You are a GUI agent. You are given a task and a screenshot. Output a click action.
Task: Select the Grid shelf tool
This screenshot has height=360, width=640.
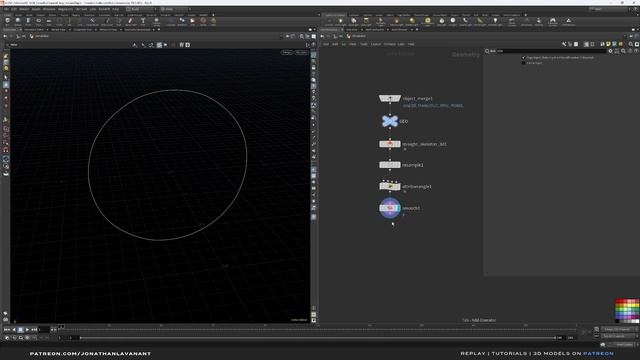coord(49,21)
